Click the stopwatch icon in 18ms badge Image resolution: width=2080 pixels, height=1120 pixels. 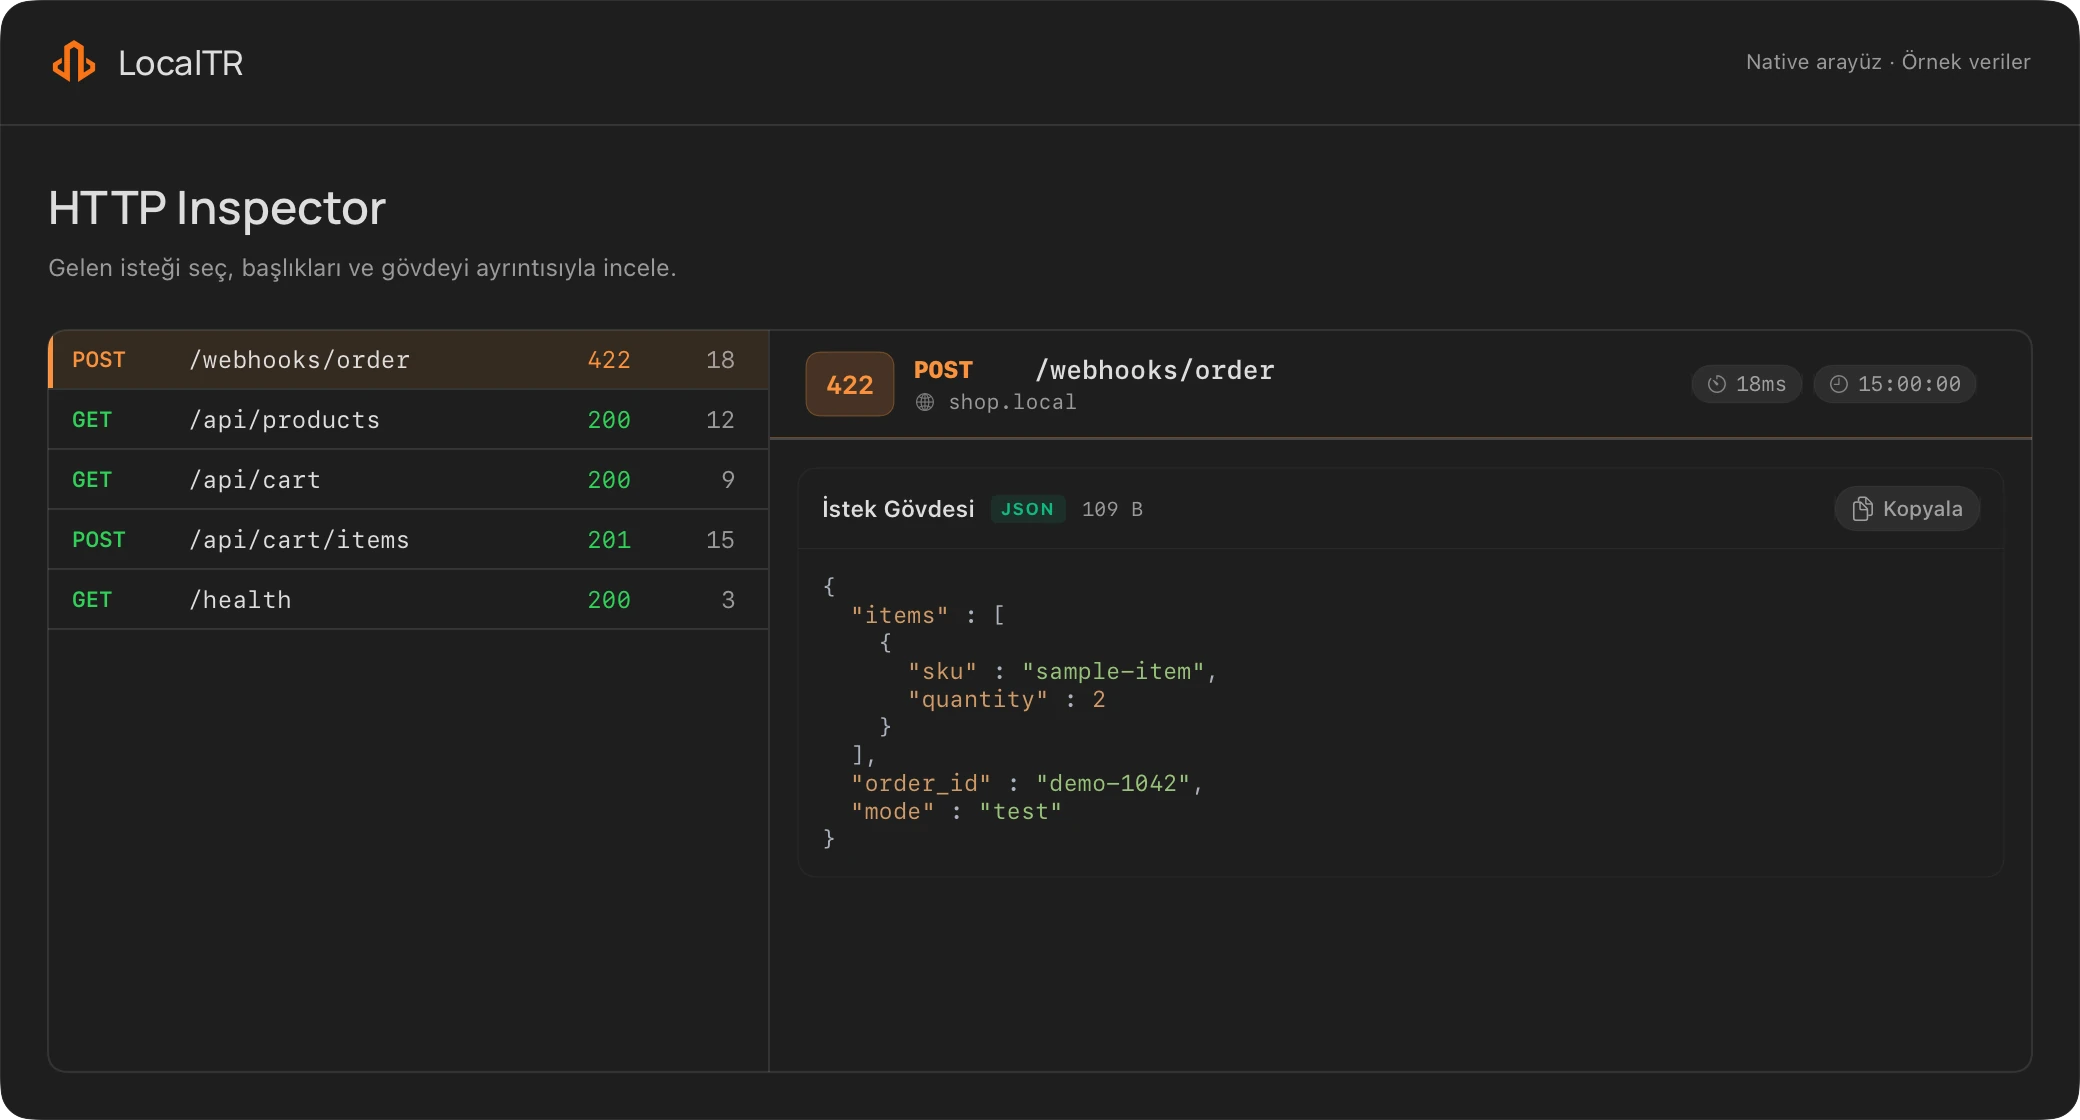coord(1717,384)
